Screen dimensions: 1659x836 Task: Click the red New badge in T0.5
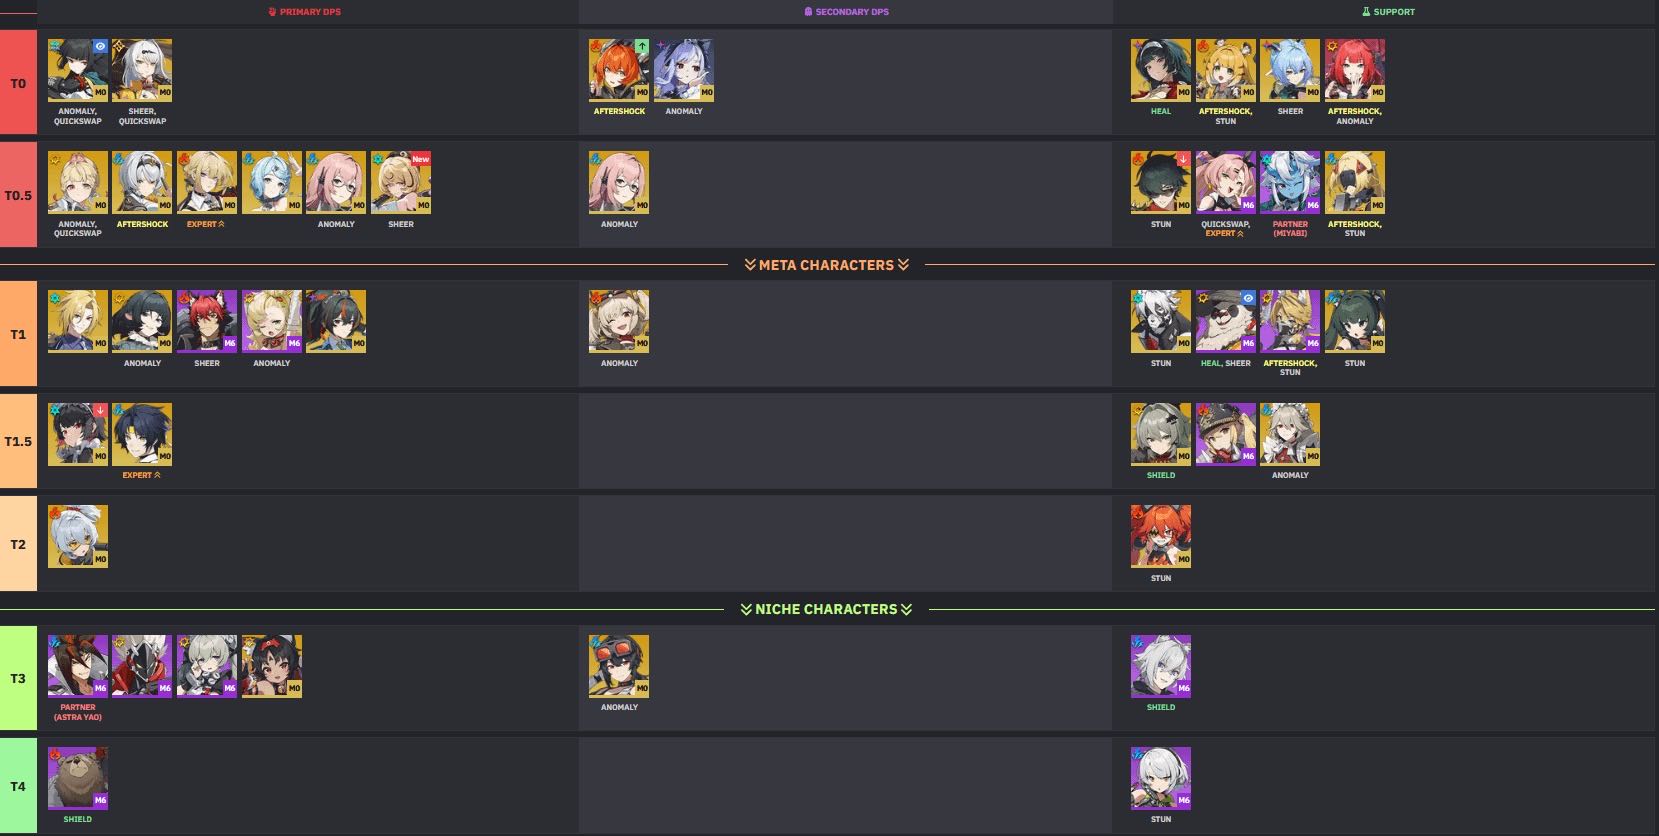coord(421,158)
